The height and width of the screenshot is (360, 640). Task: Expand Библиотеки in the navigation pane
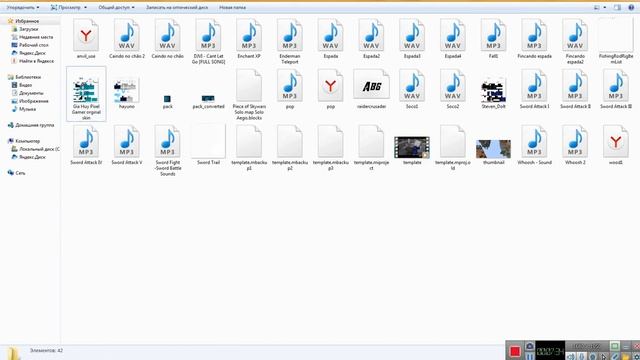28,77
